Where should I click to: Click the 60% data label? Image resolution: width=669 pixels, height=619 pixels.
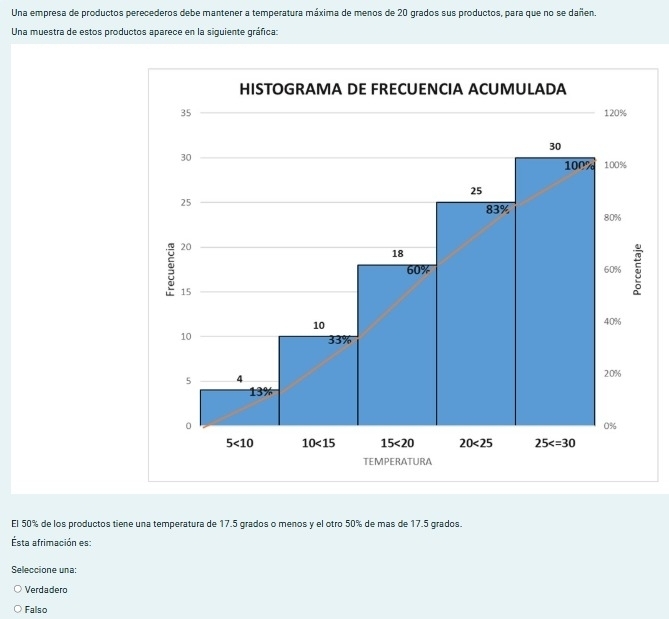418,270
